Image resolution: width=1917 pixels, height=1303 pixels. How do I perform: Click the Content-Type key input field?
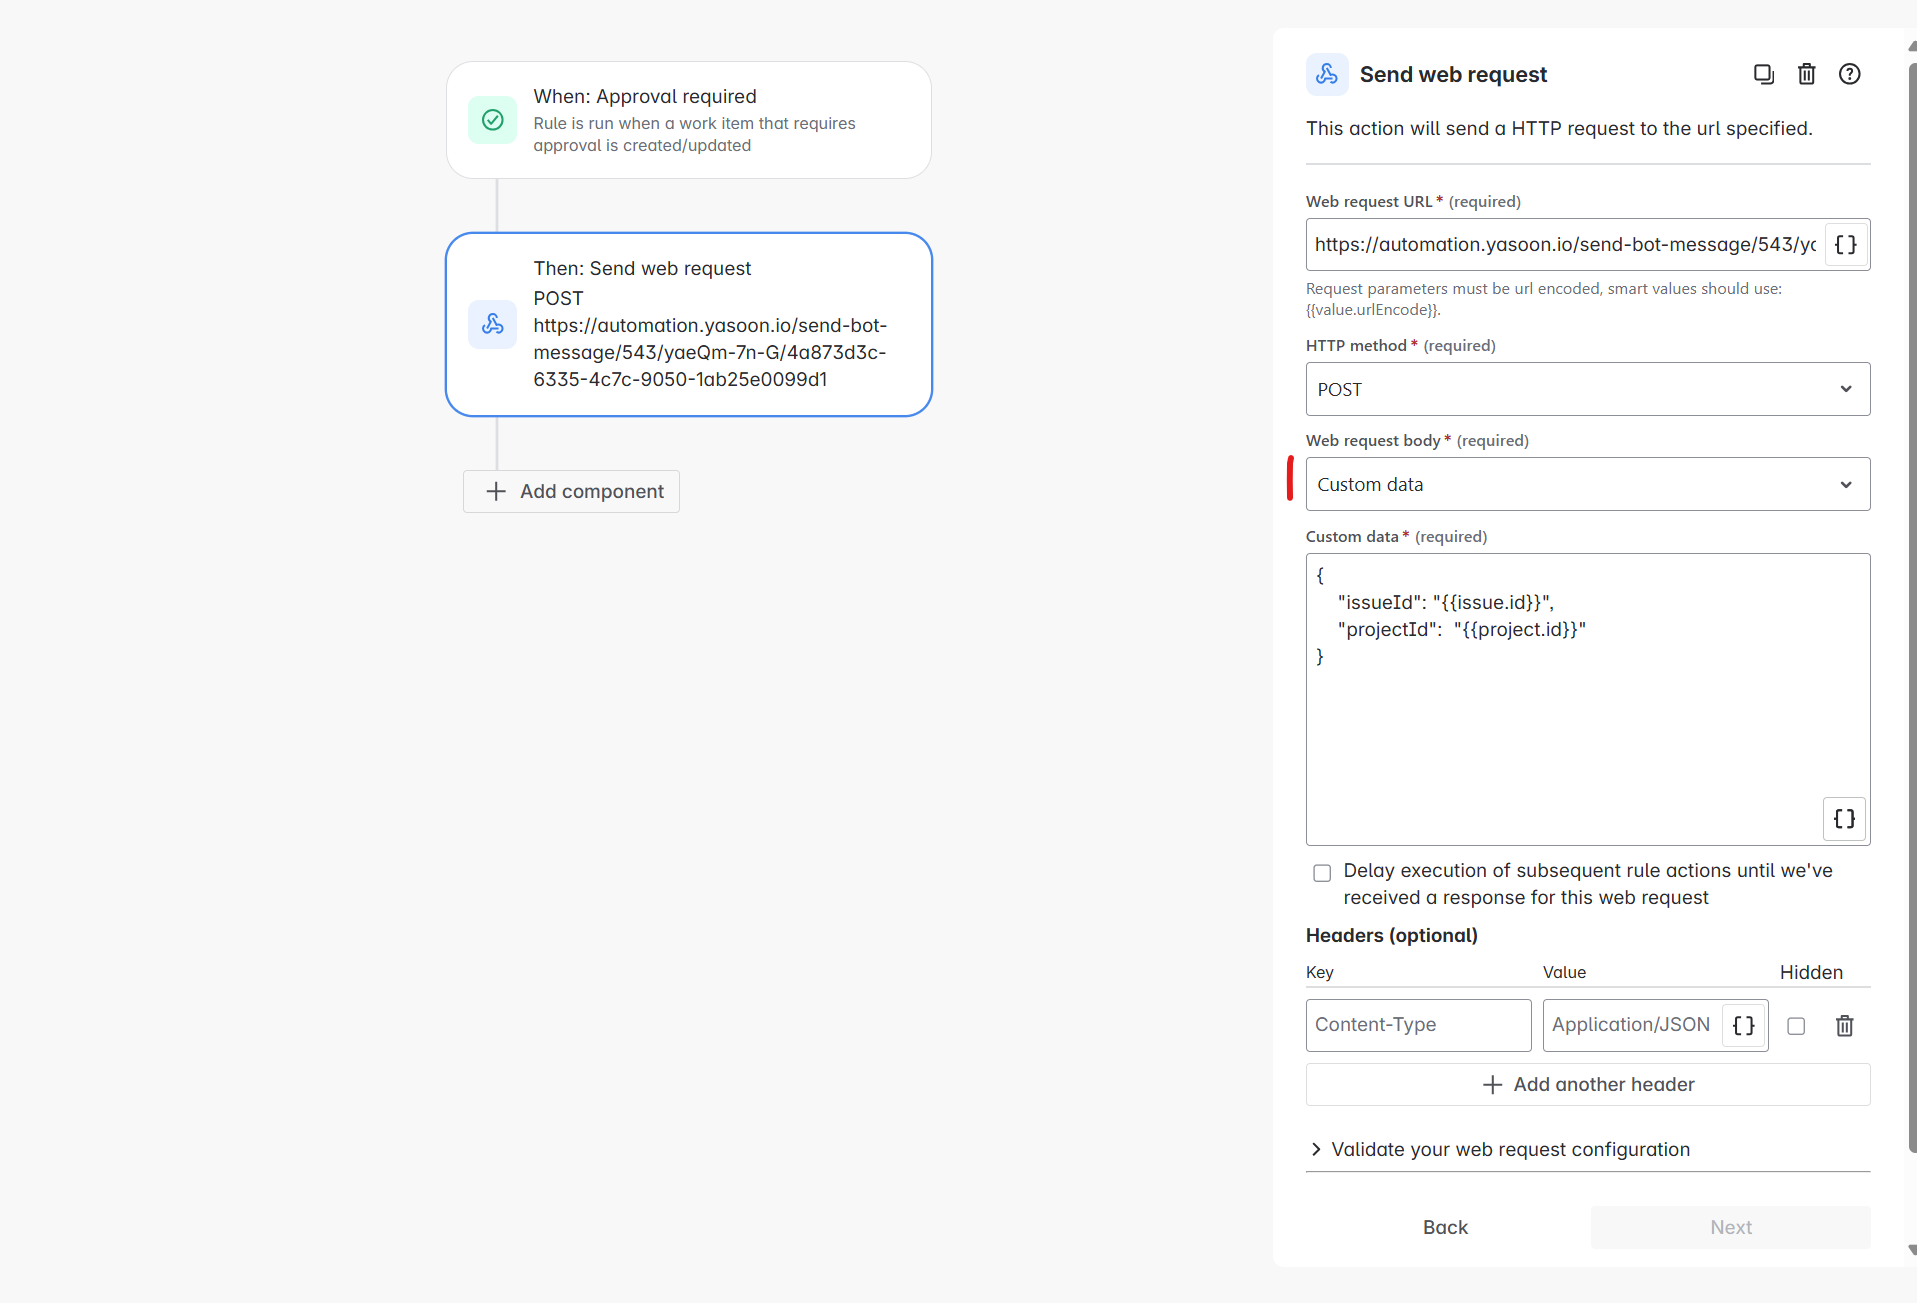tap(1417, 1025)
